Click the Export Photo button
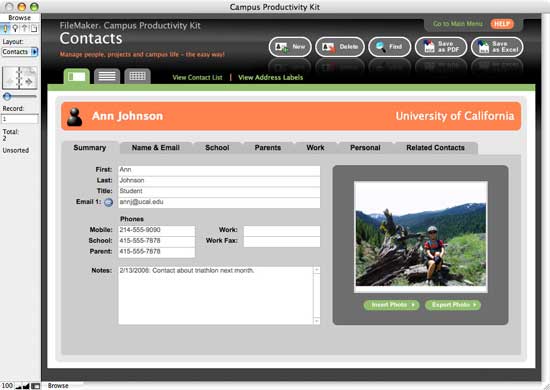The image size is (550, 390). coord(453,305)
